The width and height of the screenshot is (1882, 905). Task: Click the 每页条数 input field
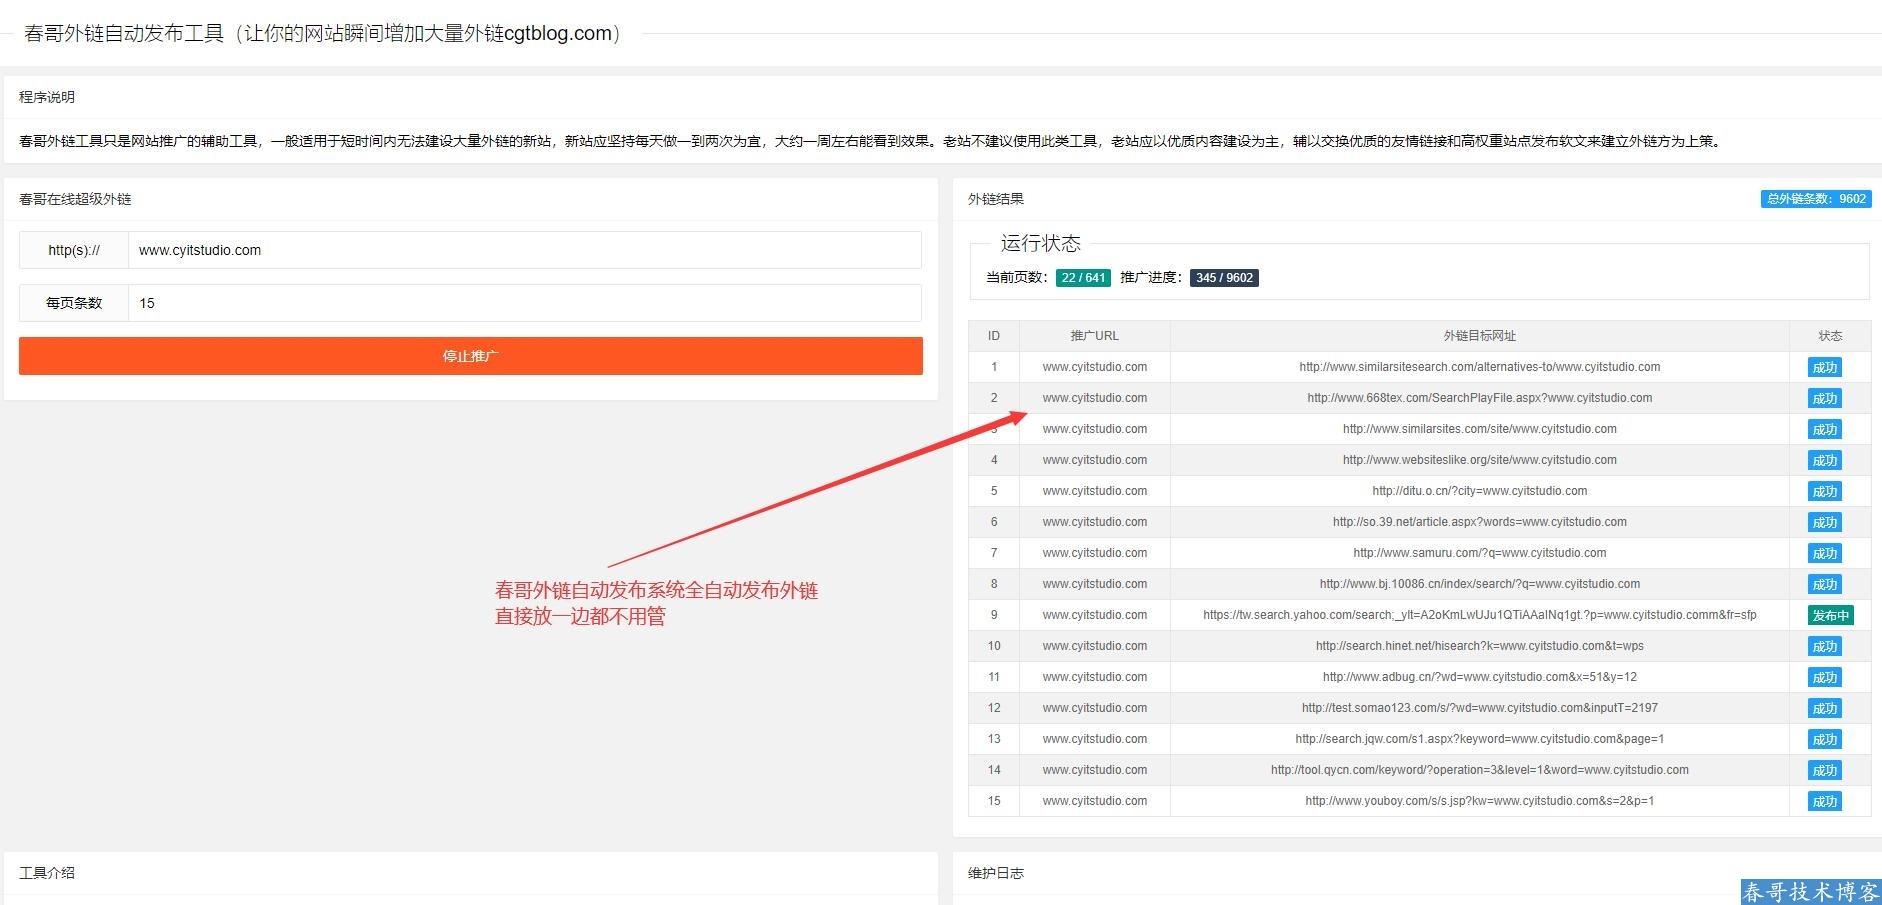(524, 303)
